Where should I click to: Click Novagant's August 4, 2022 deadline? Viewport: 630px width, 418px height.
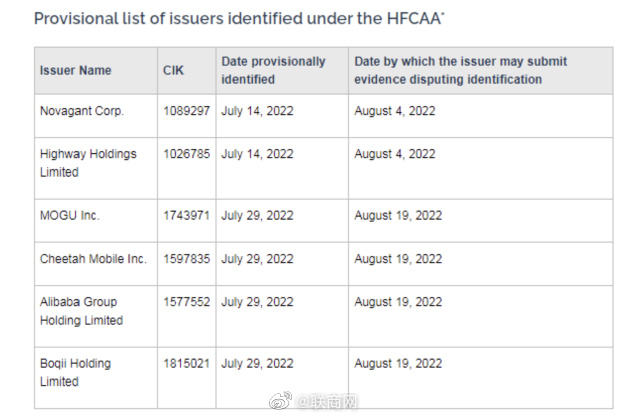tap(395, 111)
